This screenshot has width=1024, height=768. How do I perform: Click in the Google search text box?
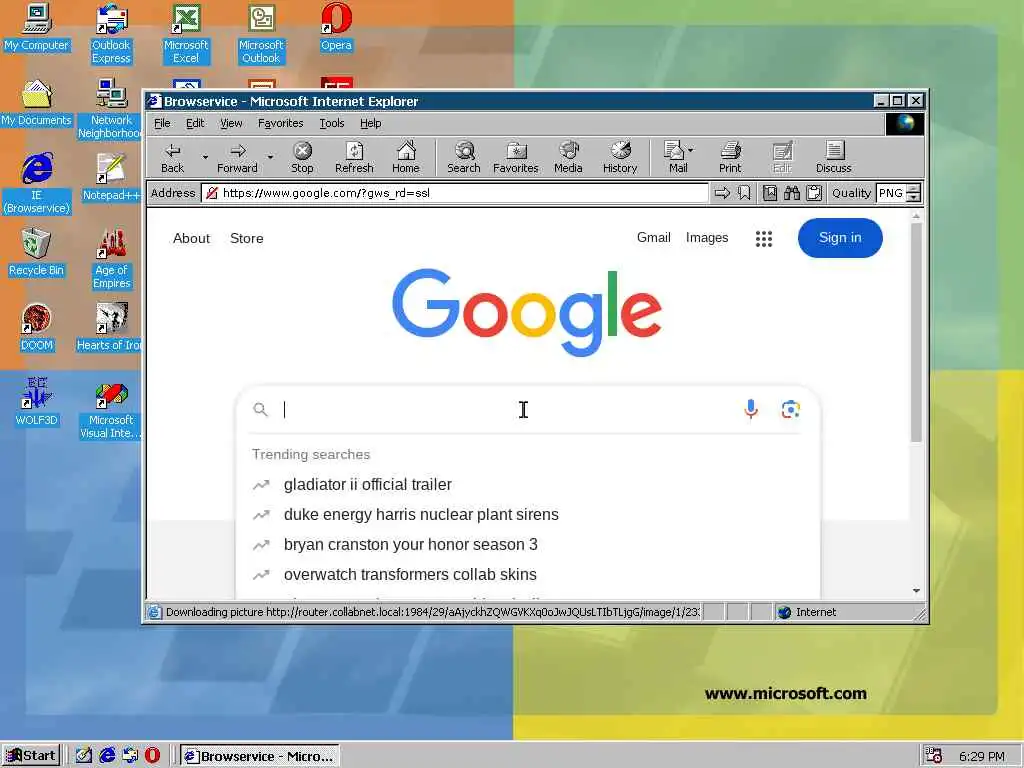pyautogui.click(x=509, y=409)
